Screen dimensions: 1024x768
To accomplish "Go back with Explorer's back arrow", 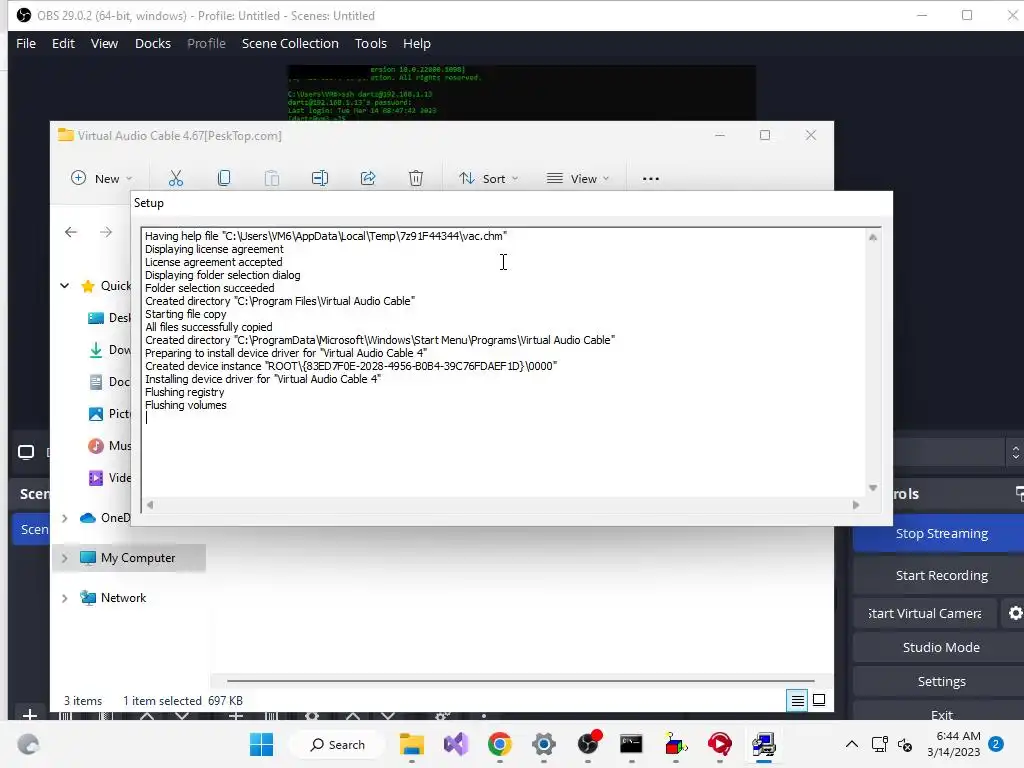I will [71, 232].
